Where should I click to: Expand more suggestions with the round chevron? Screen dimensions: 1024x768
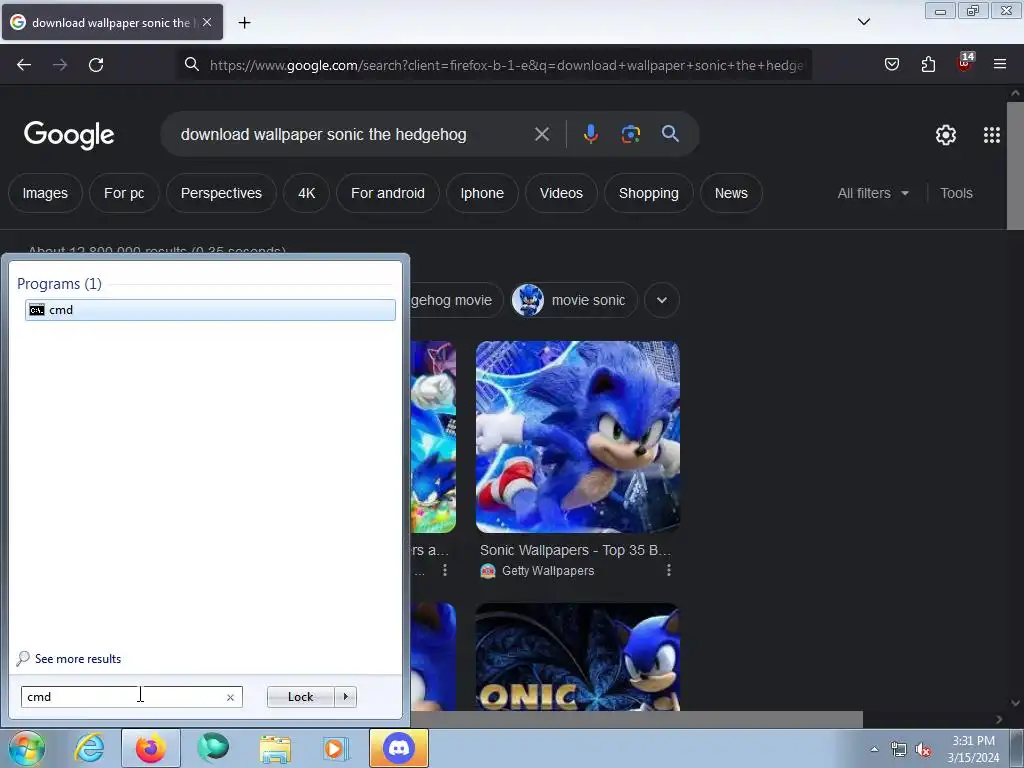[x=662, y=300]
